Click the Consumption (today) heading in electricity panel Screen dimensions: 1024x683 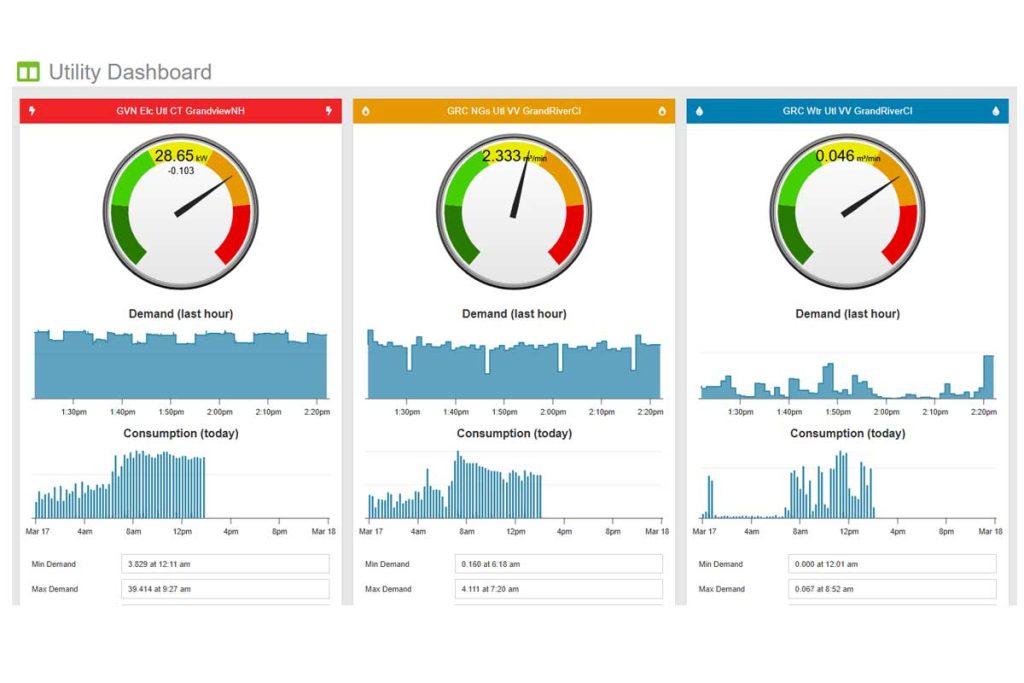[181, 434]
